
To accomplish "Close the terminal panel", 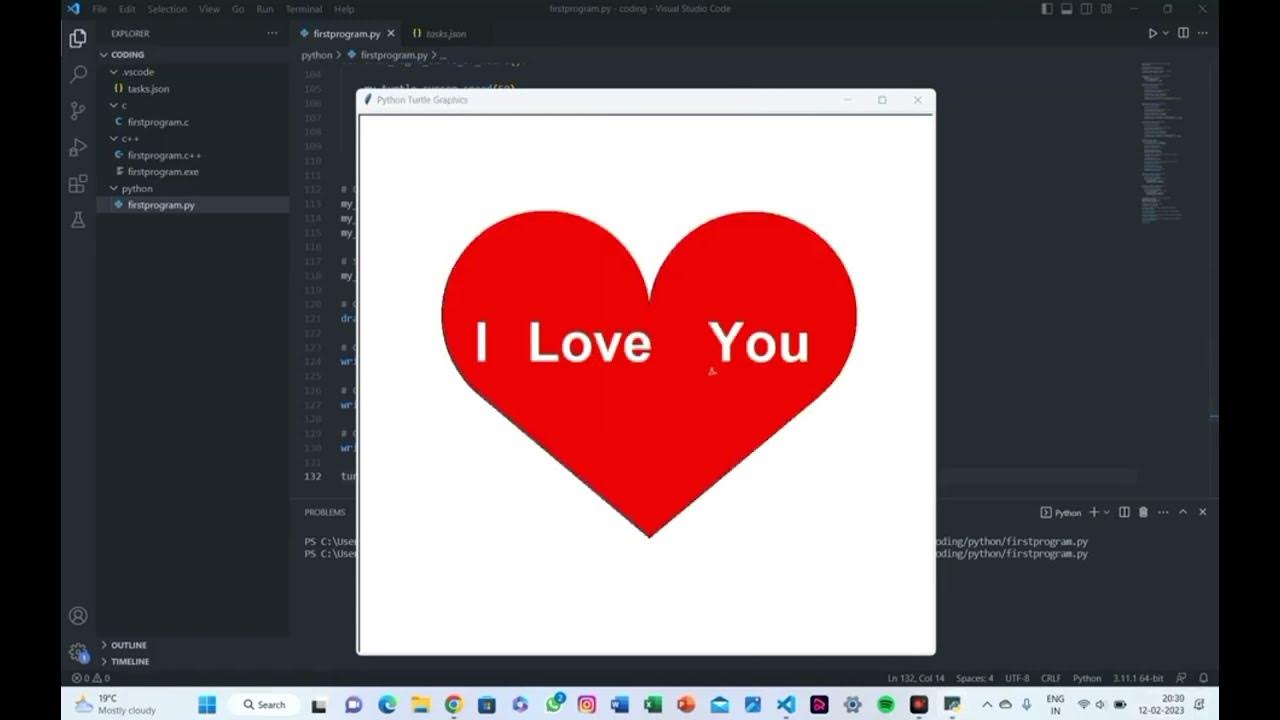I will [1202, 512].
